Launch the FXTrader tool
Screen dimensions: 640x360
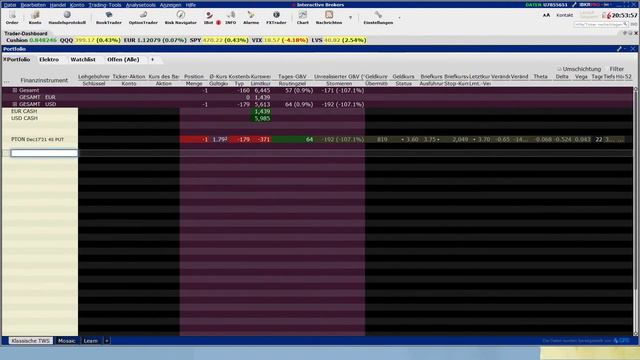[x=276, y=18]
